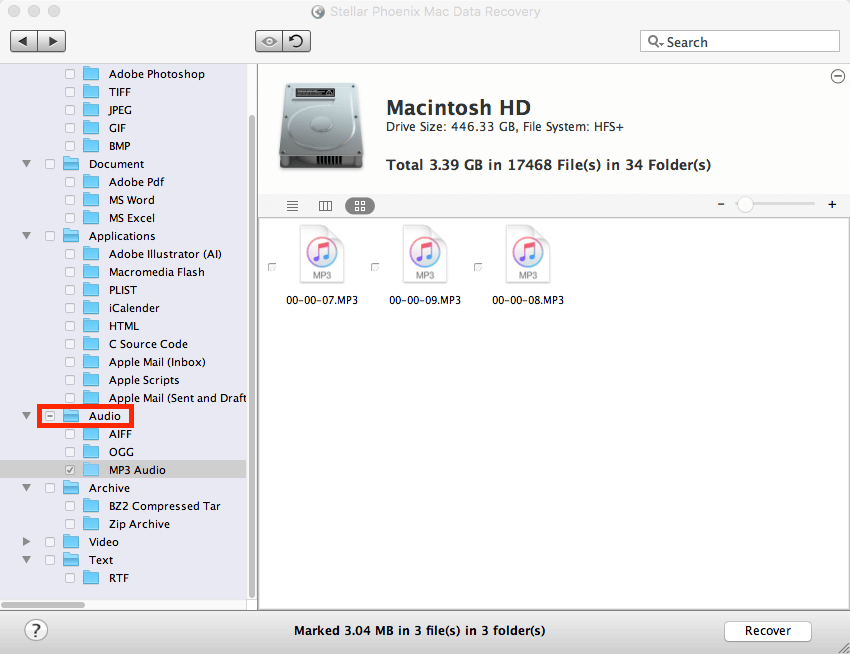Select the 00-00-08.MP3 file icon

pos(528,254)
